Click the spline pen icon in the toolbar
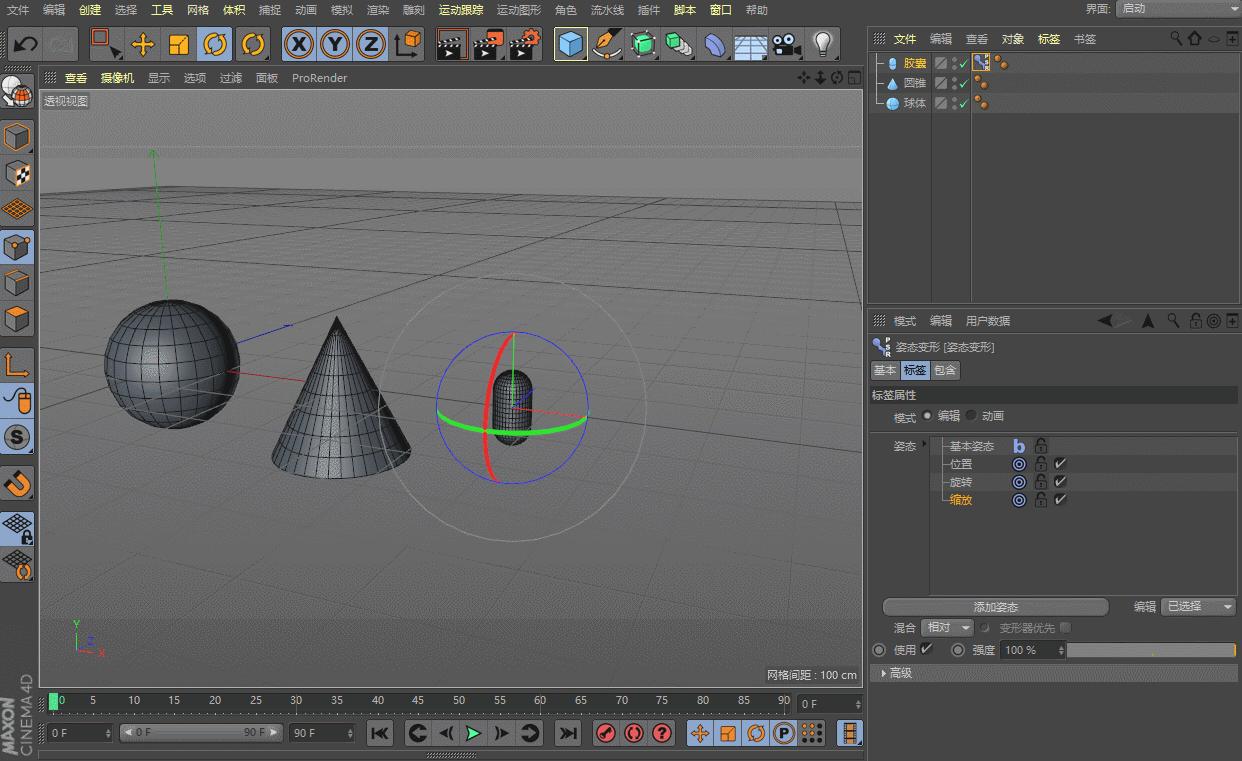Image resolution: width=1242 pixels, height=761 pixels. [x=608, y=44]
